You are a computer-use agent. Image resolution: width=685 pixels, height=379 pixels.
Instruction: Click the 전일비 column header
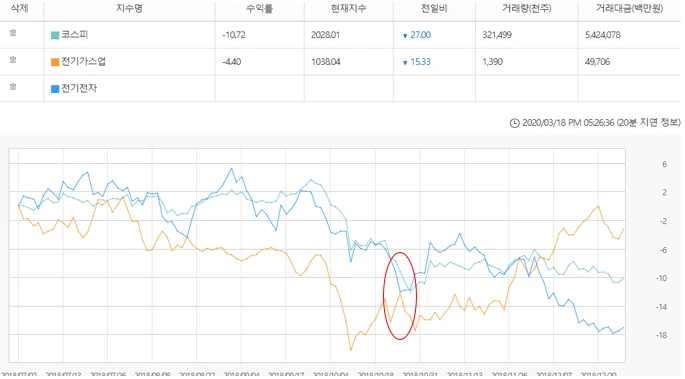(434, 9)
